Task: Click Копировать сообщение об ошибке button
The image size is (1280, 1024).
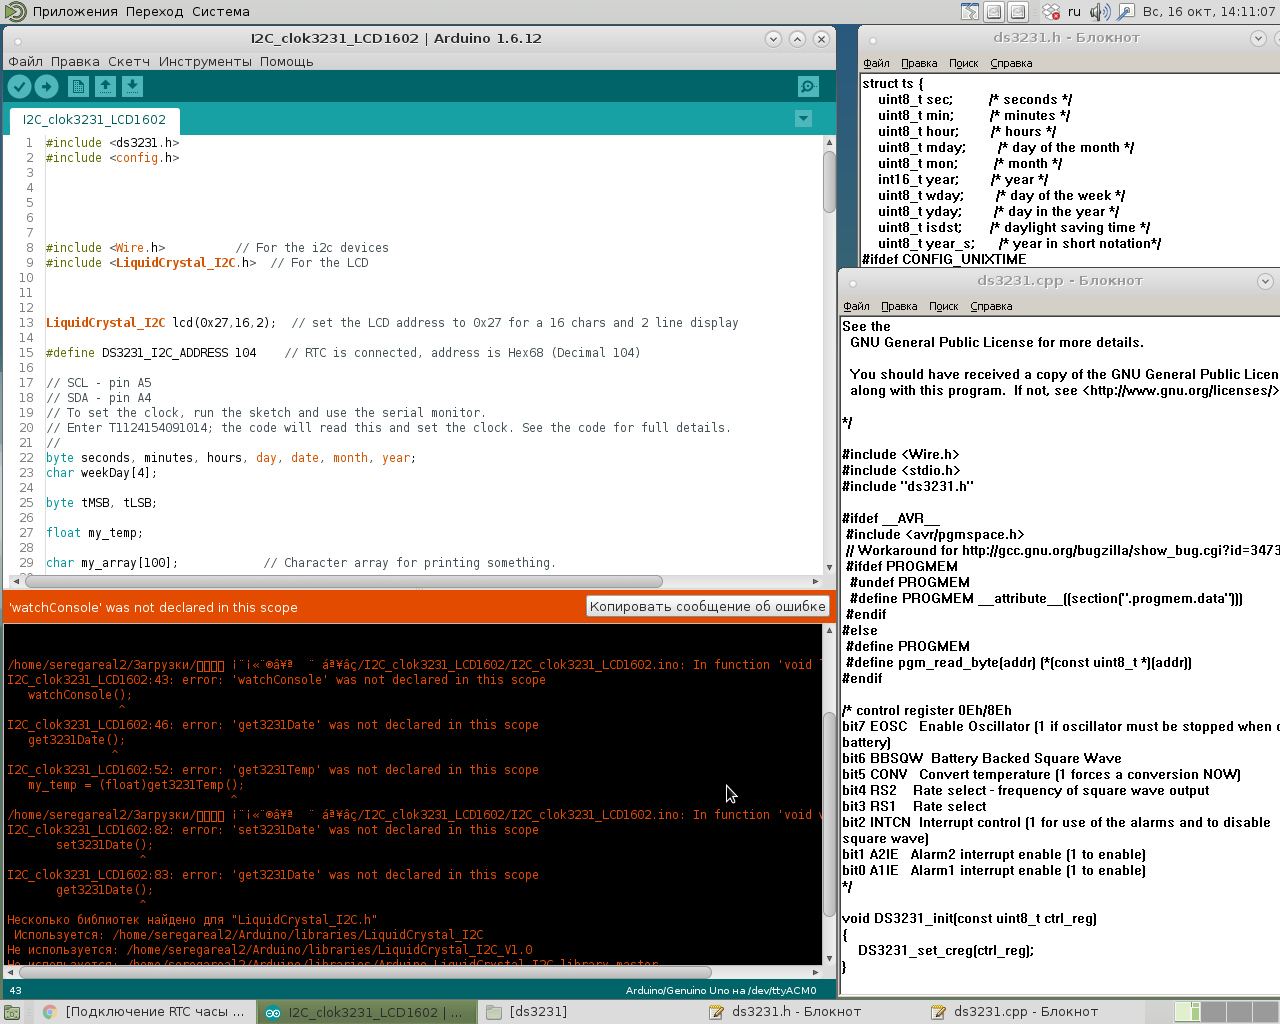Action: 708,606
